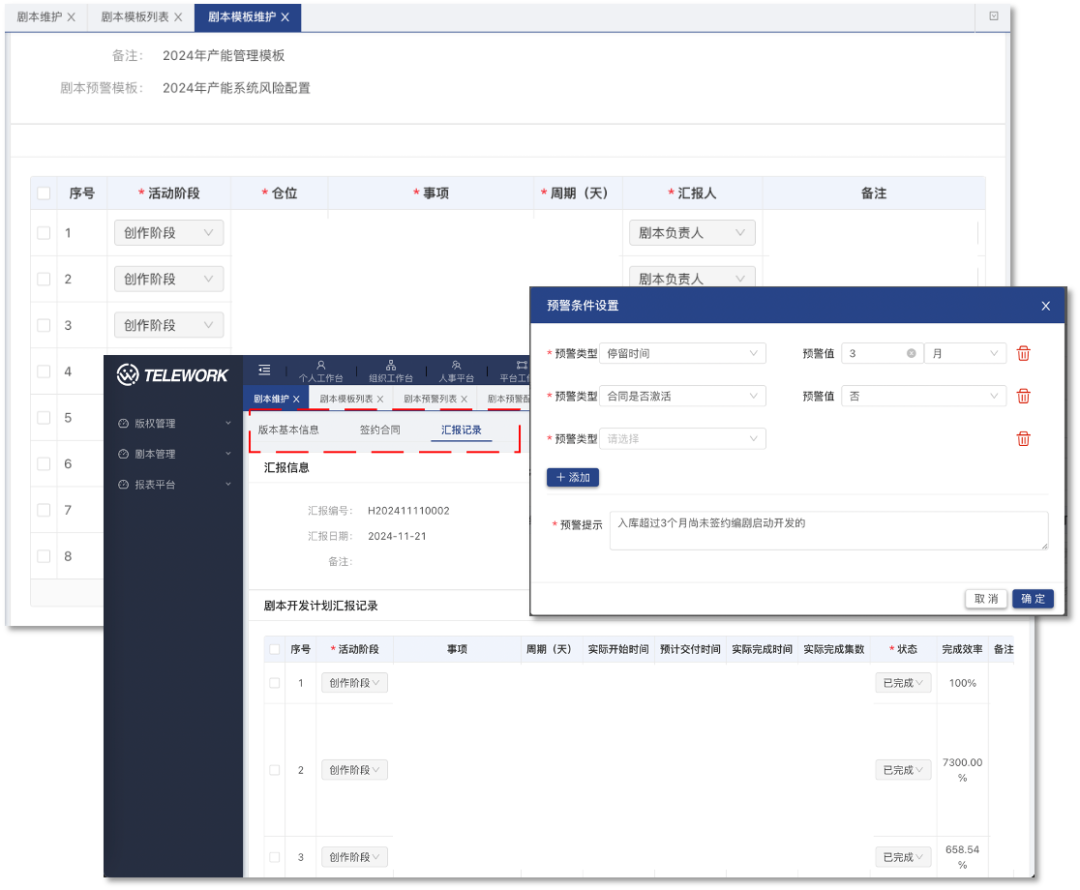Click the TELEWORK logo
1080x890 pixels.
click(172, 375)
